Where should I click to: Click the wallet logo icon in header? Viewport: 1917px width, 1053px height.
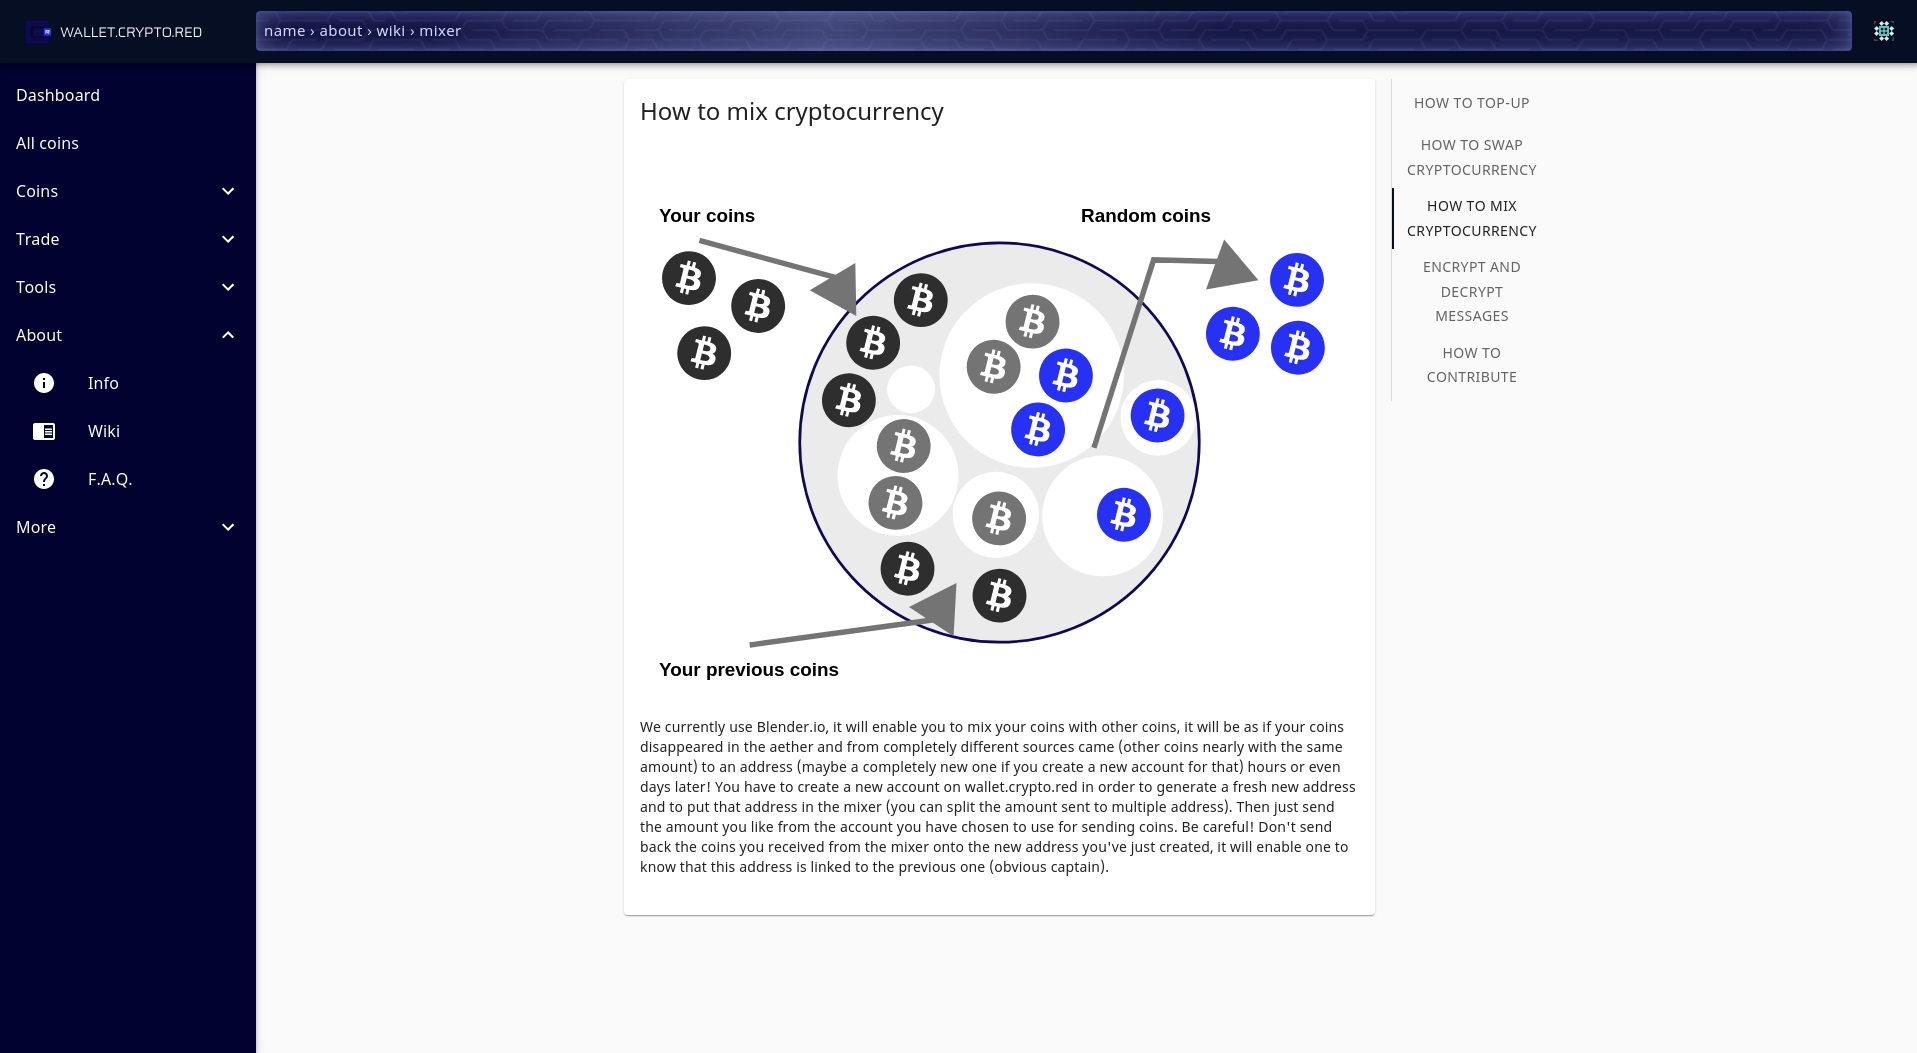pyautogui.click(x=39, y=32)
